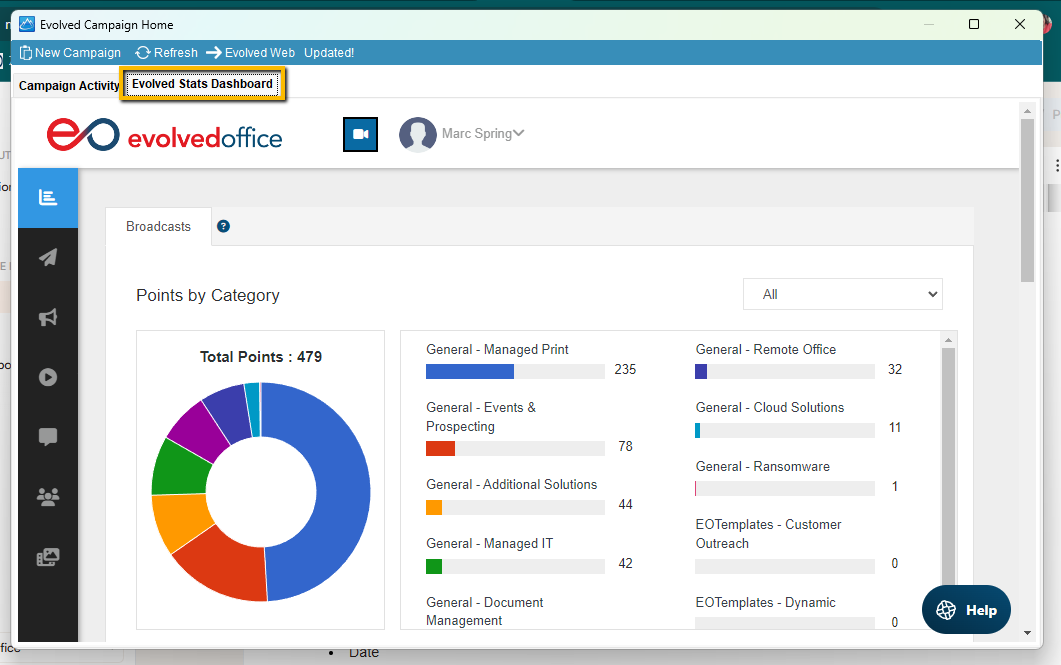Open the chat bubble sidebar icon
1061x665 pixels.
click(x=47, y=437)
